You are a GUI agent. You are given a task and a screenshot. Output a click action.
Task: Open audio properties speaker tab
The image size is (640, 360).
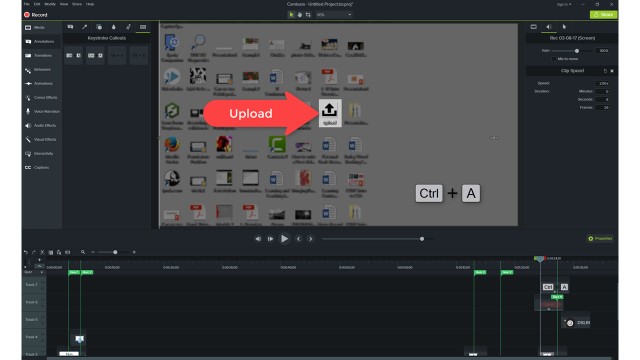pos(549,27)
